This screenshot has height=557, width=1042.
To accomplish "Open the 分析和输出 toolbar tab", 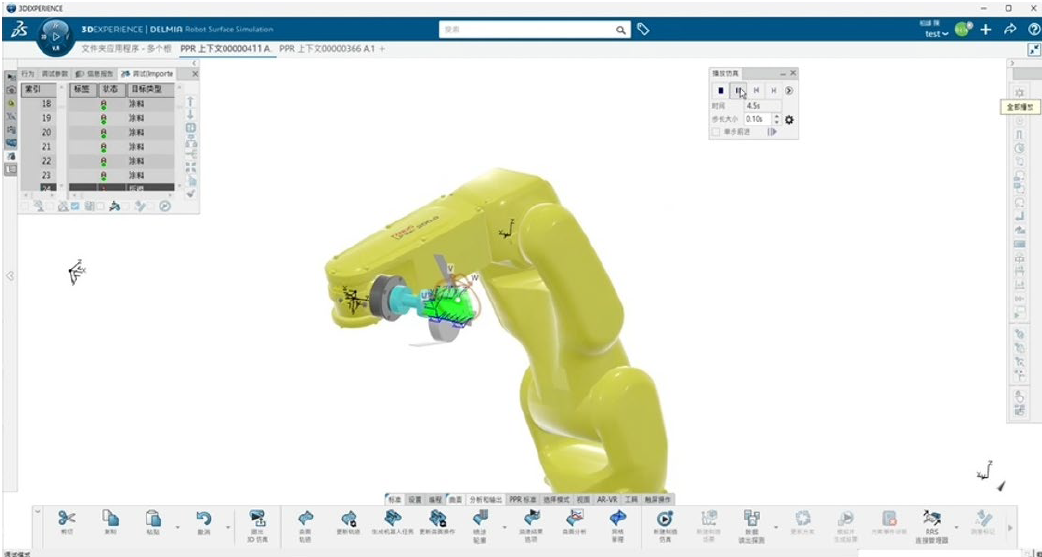I will click(486, 499).
